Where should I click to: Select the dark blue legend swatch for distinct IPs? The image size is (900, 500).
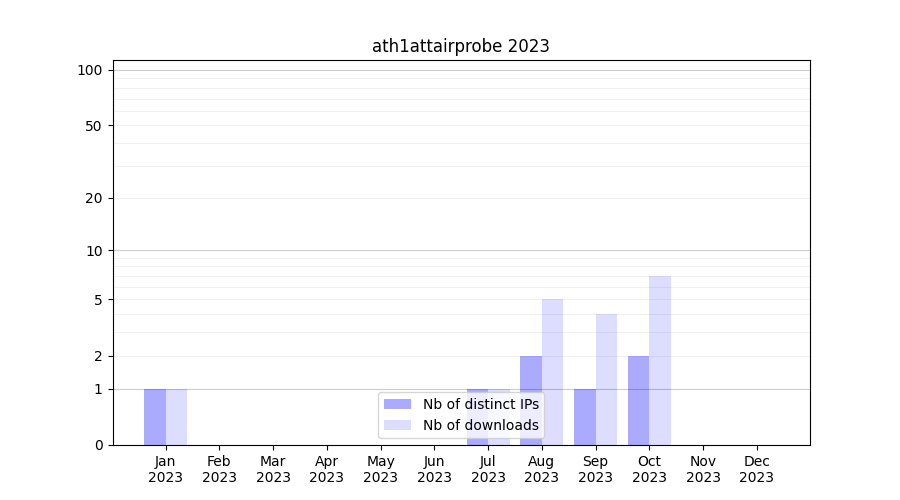[397, 404]
